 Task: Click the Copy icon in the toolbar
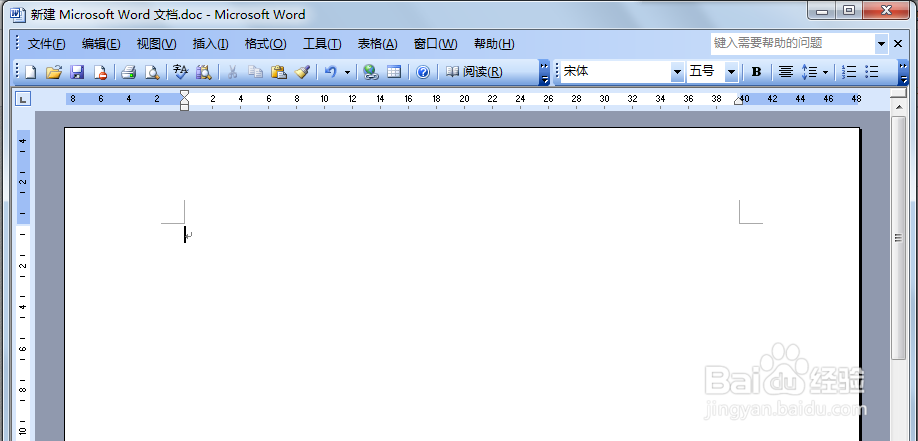point(255,72)
